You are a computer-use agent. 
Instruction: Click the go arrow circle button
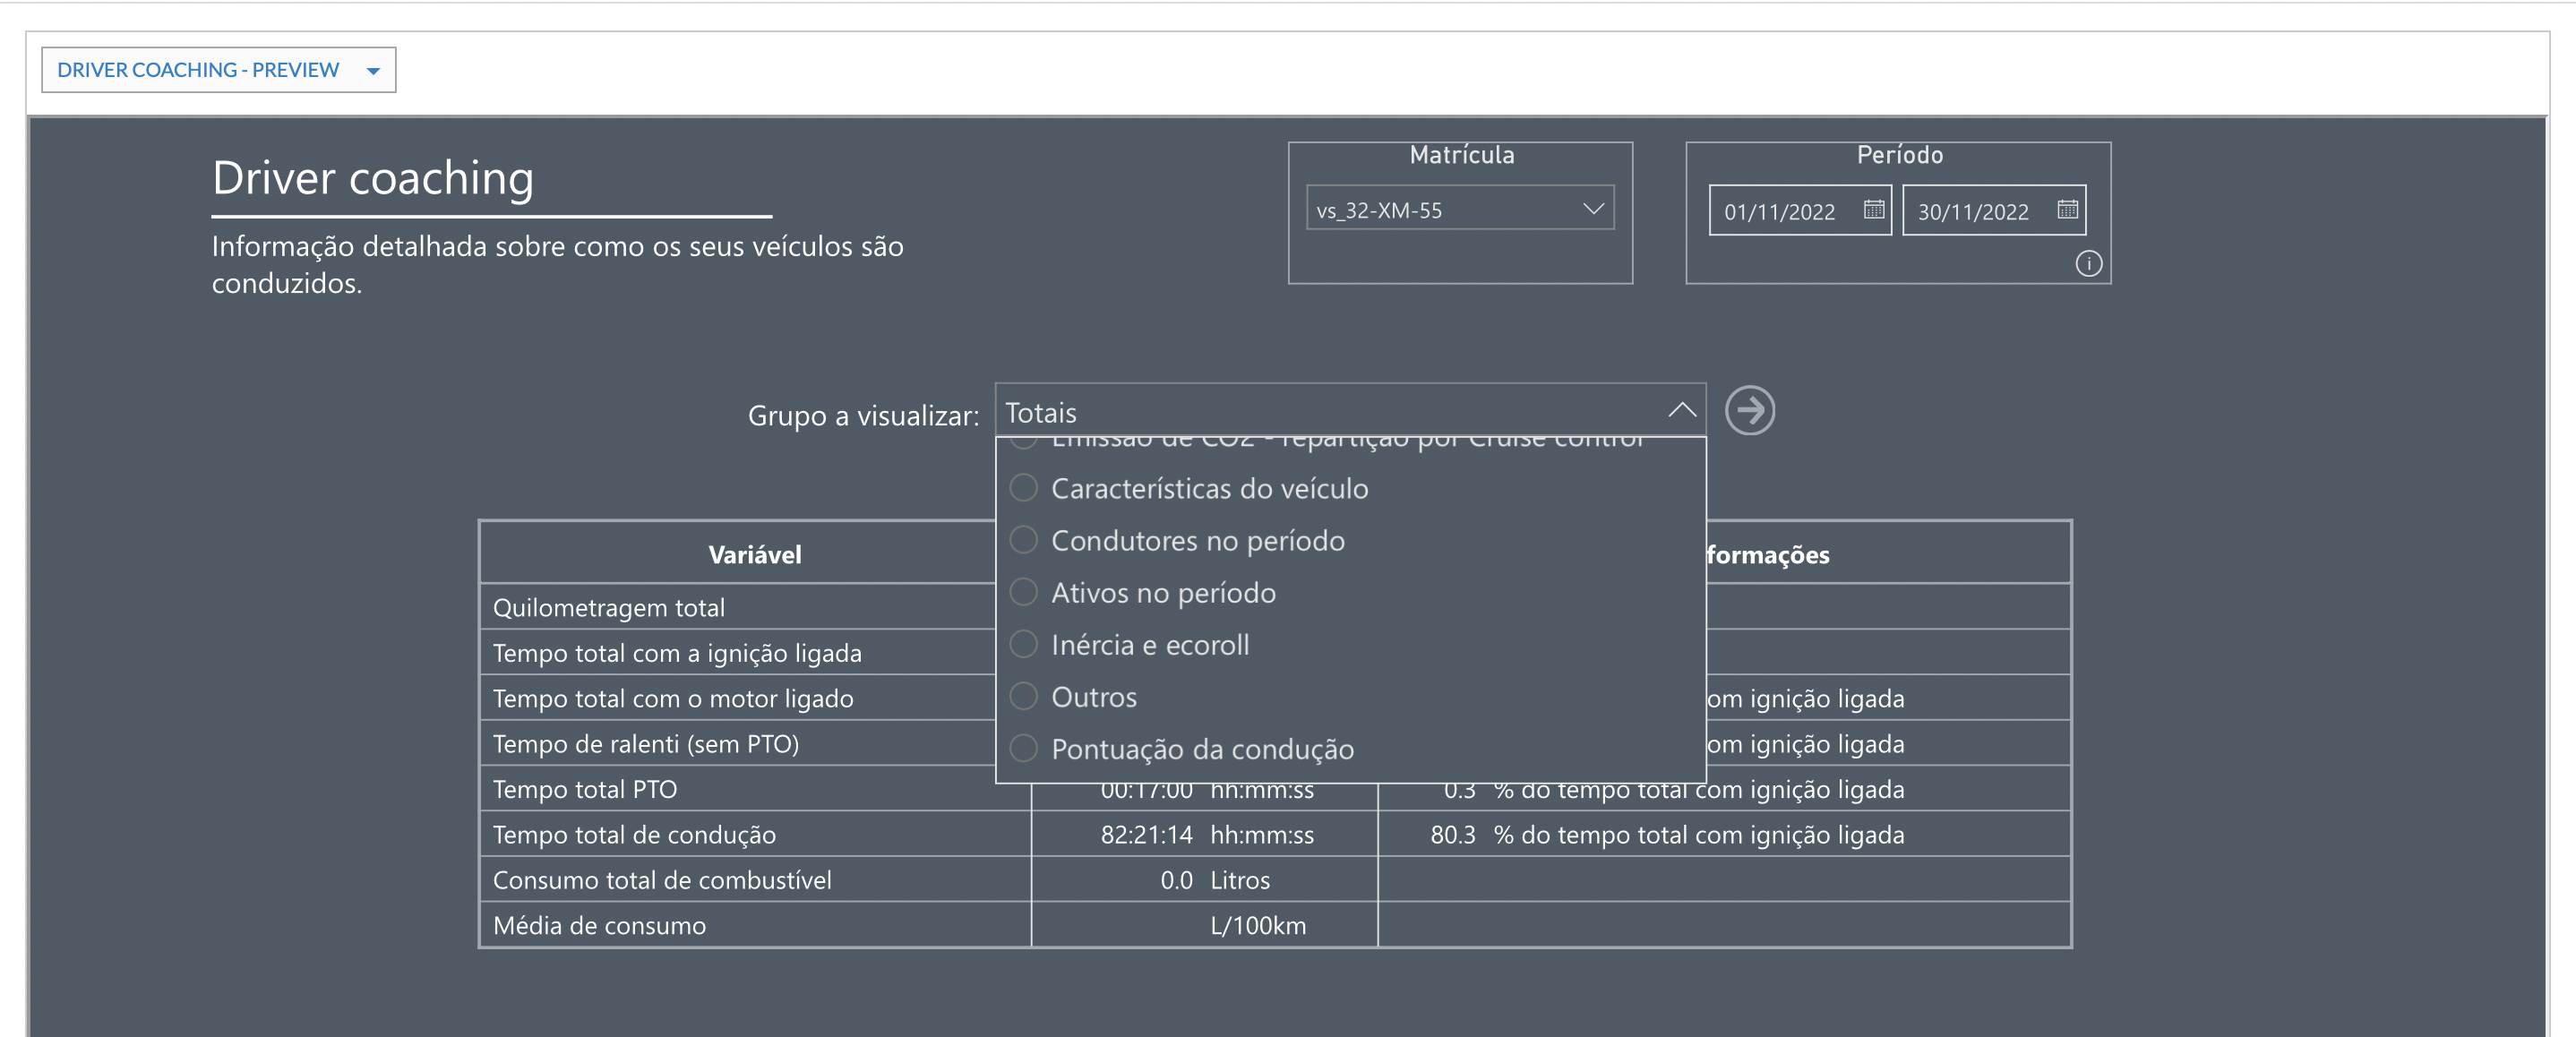[x=1749, y=411]
